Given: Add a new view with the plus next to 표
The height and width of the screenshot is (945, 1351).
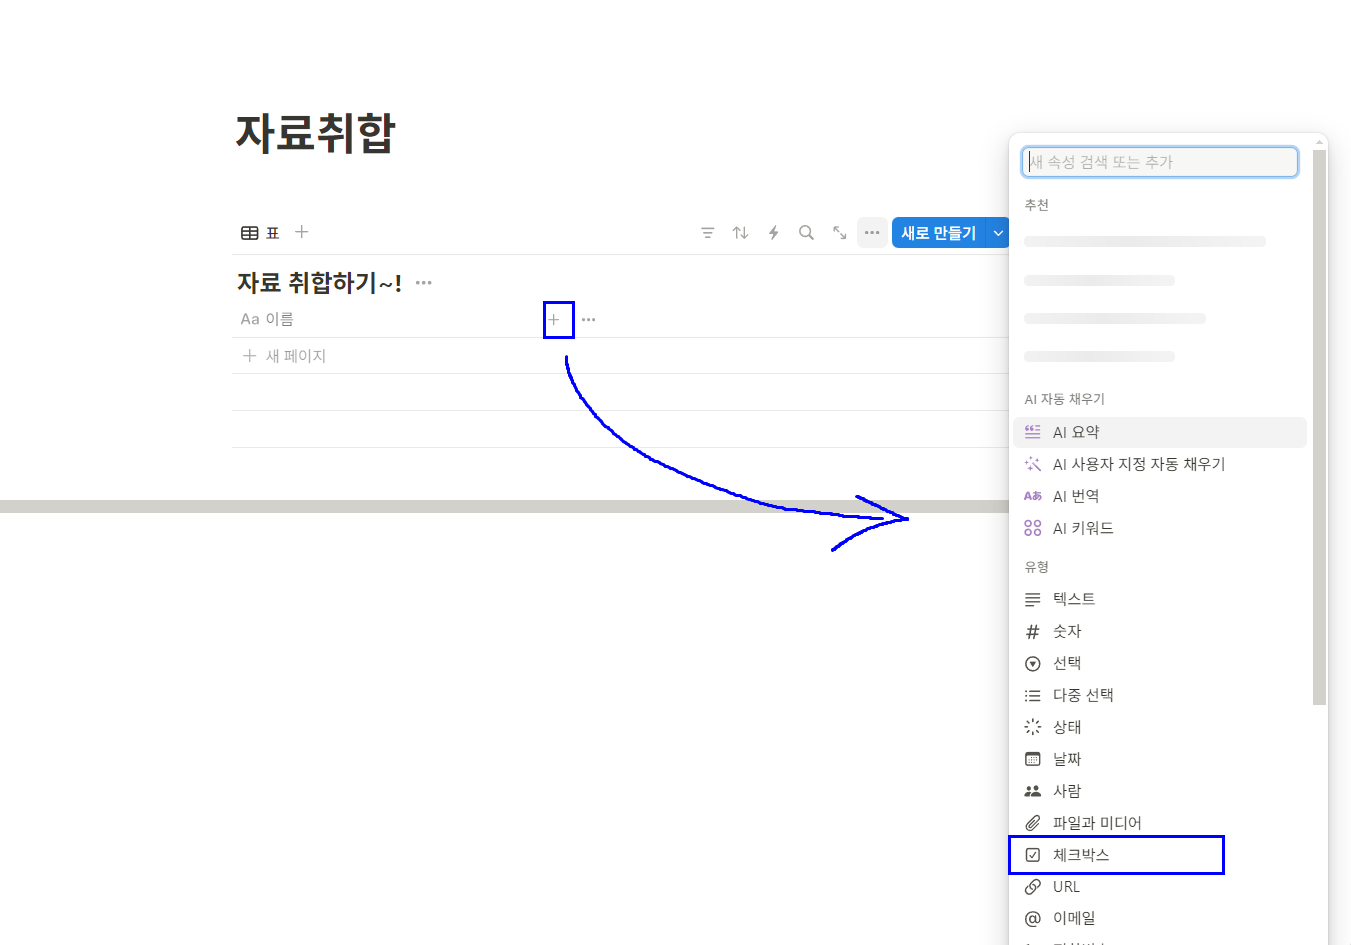Looking at the screenshot, I should pyautogui.click(x=301, y=231).
